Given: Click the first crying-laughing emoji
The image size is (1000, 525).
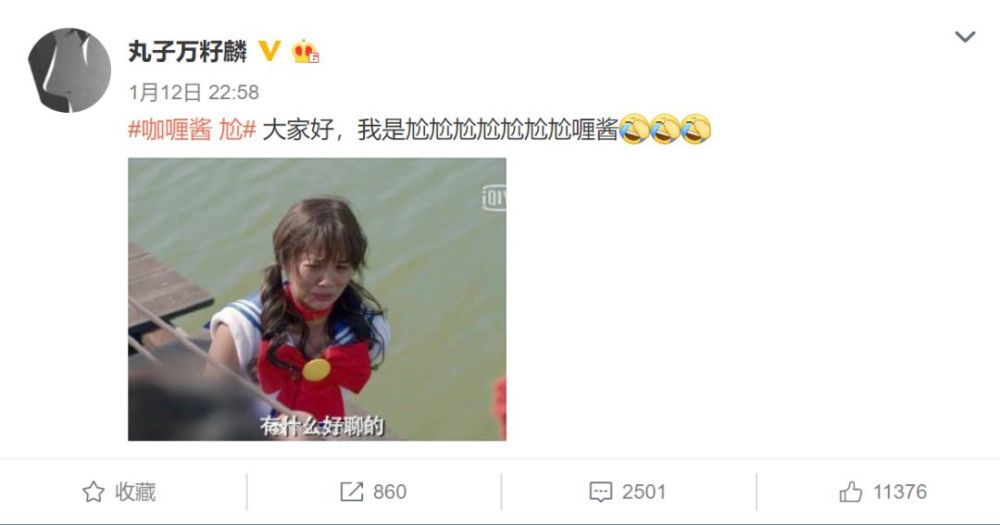Looking at the screenshot, I should [x=634, y=129].
